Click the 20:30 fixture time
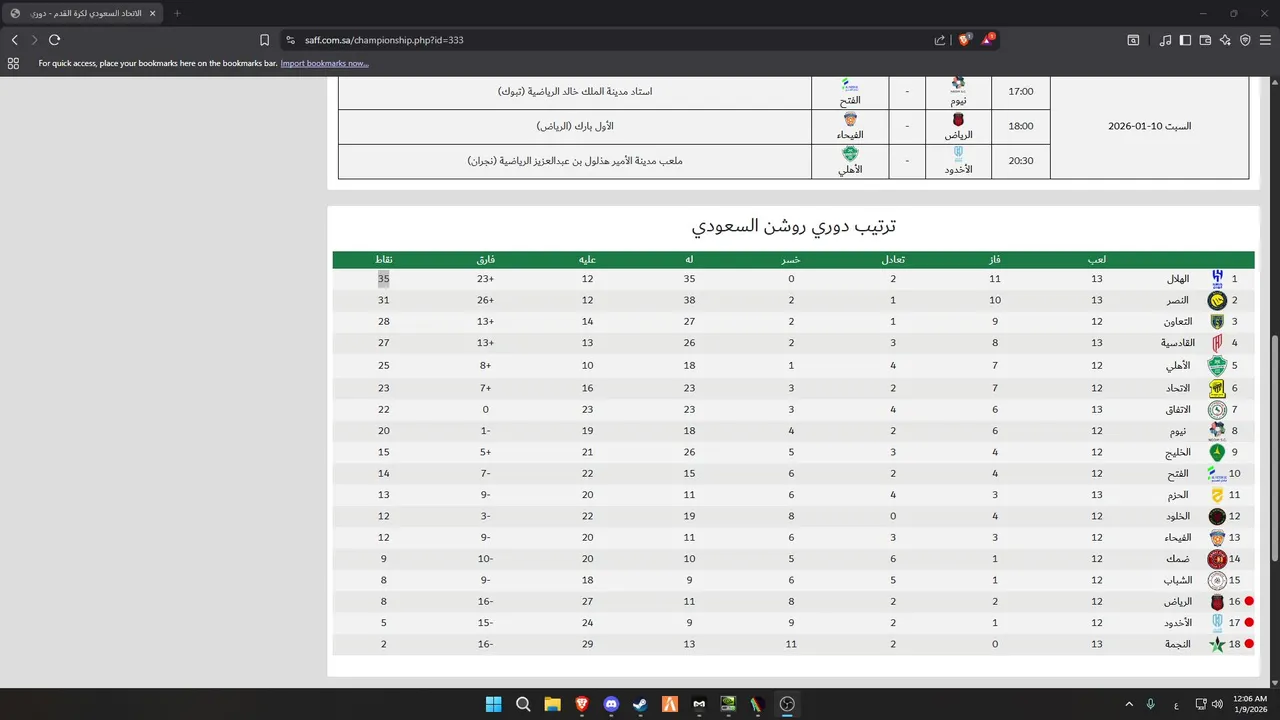Viewport: 1280px width, 720px height. (x=1021, y=161)
